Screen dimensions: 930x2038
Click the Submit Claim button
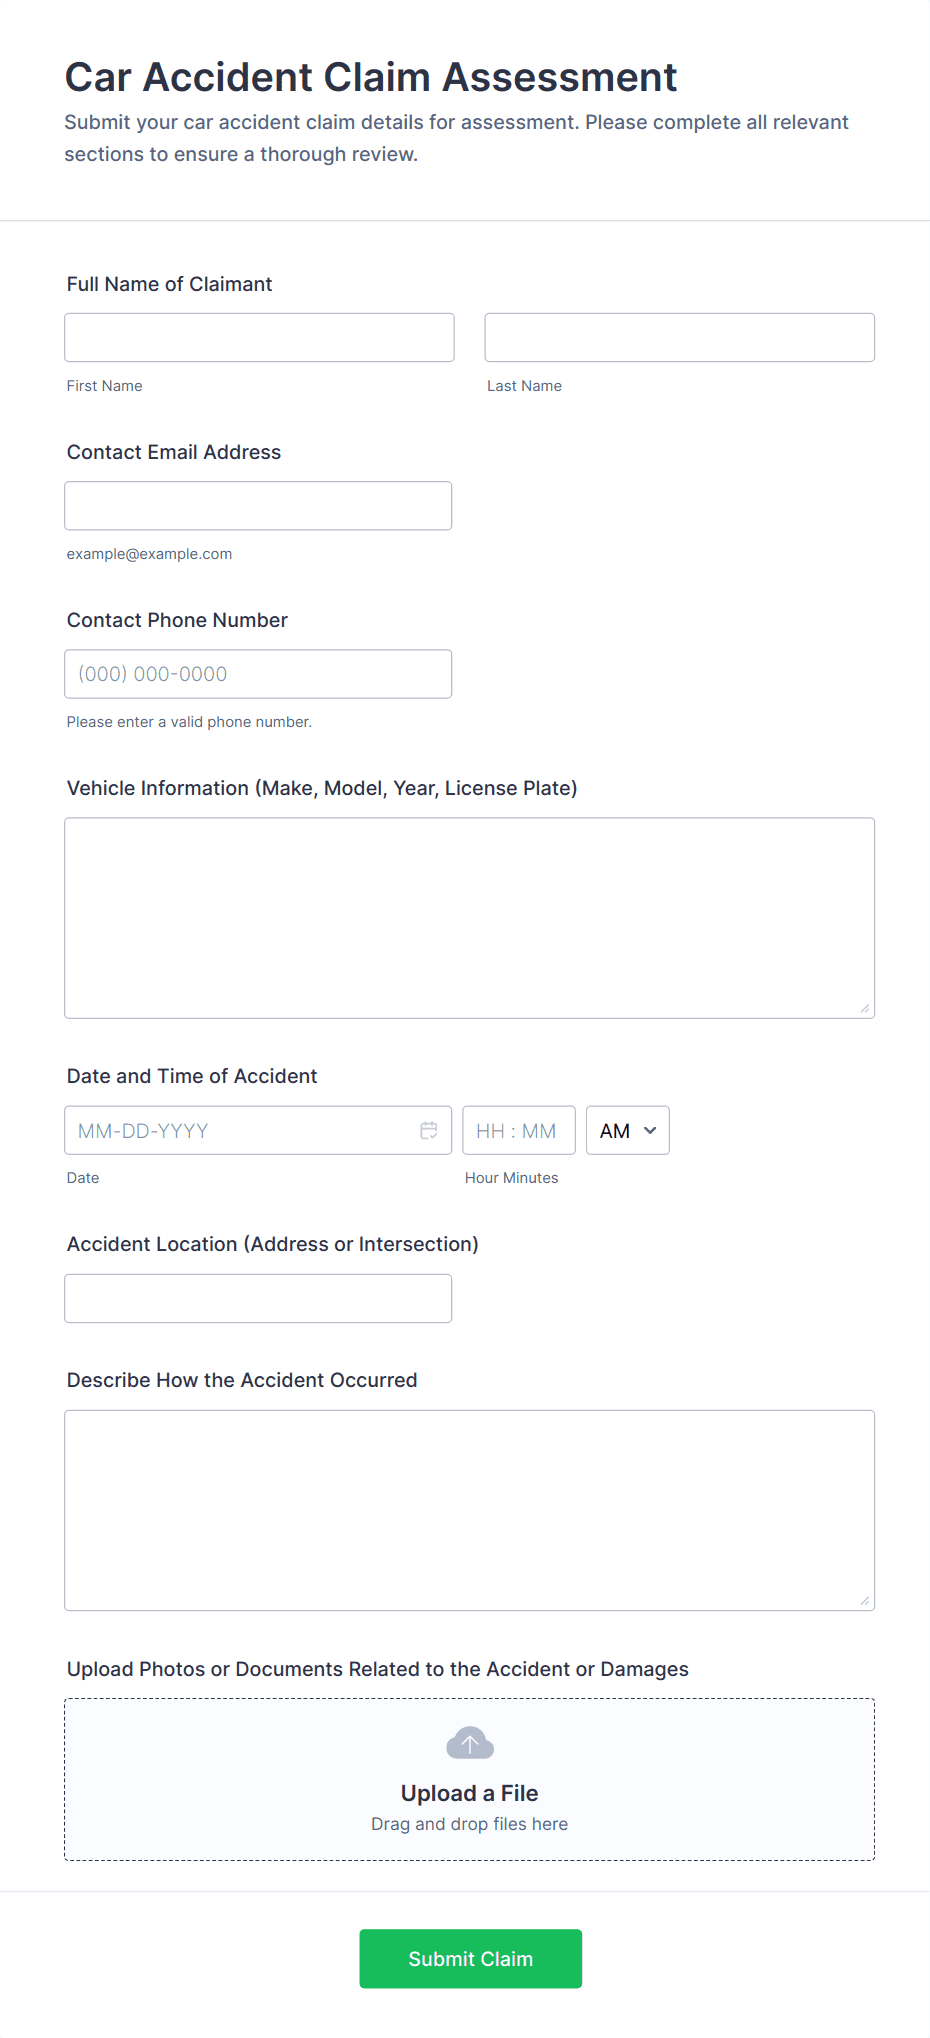point(470,1958)
